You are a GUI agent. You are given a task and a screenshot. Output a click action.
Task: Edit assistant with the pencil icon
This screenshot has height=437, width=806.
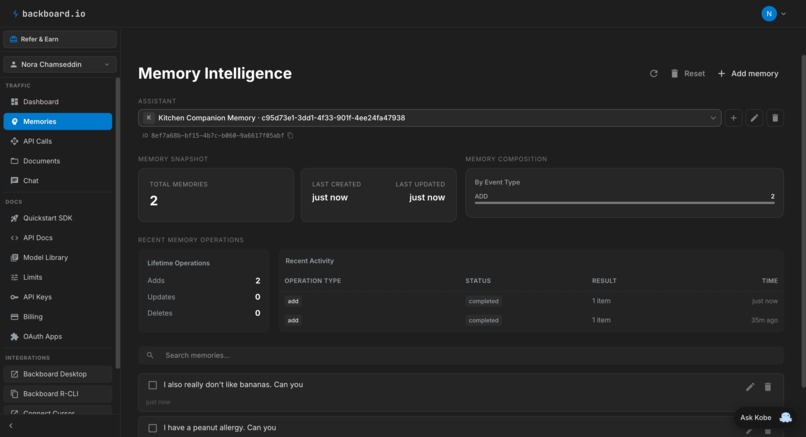click(754, 118)
